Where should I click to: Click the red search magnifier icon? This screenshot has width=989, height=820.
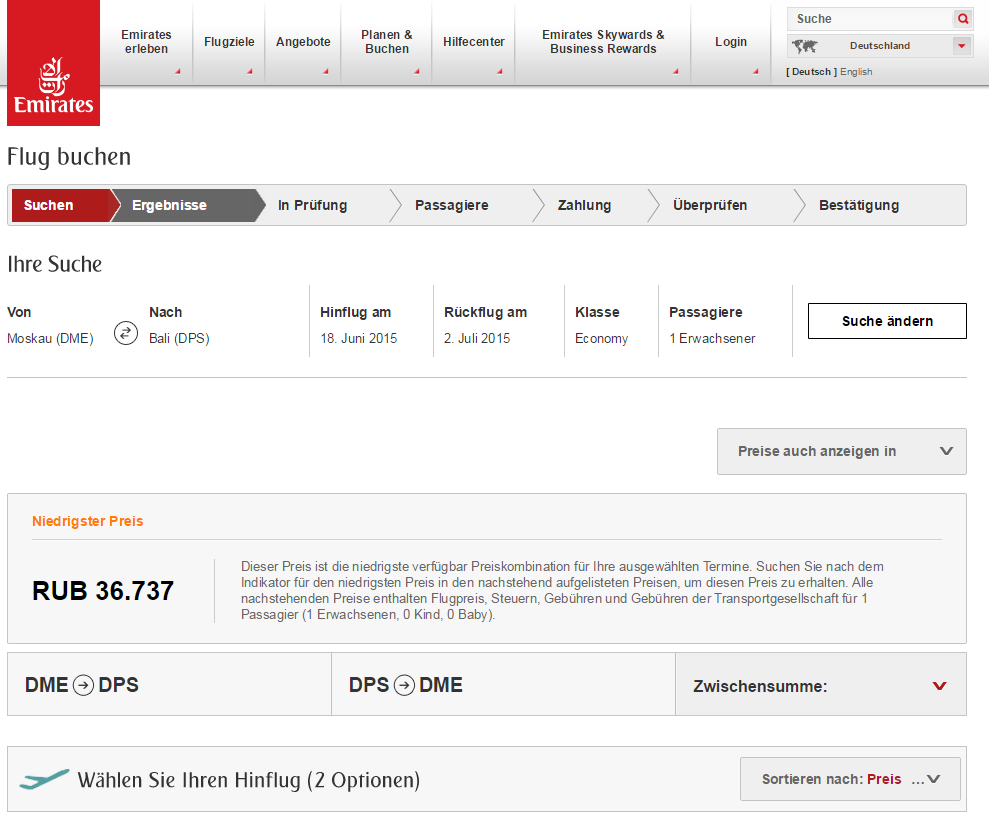point(963,19)
